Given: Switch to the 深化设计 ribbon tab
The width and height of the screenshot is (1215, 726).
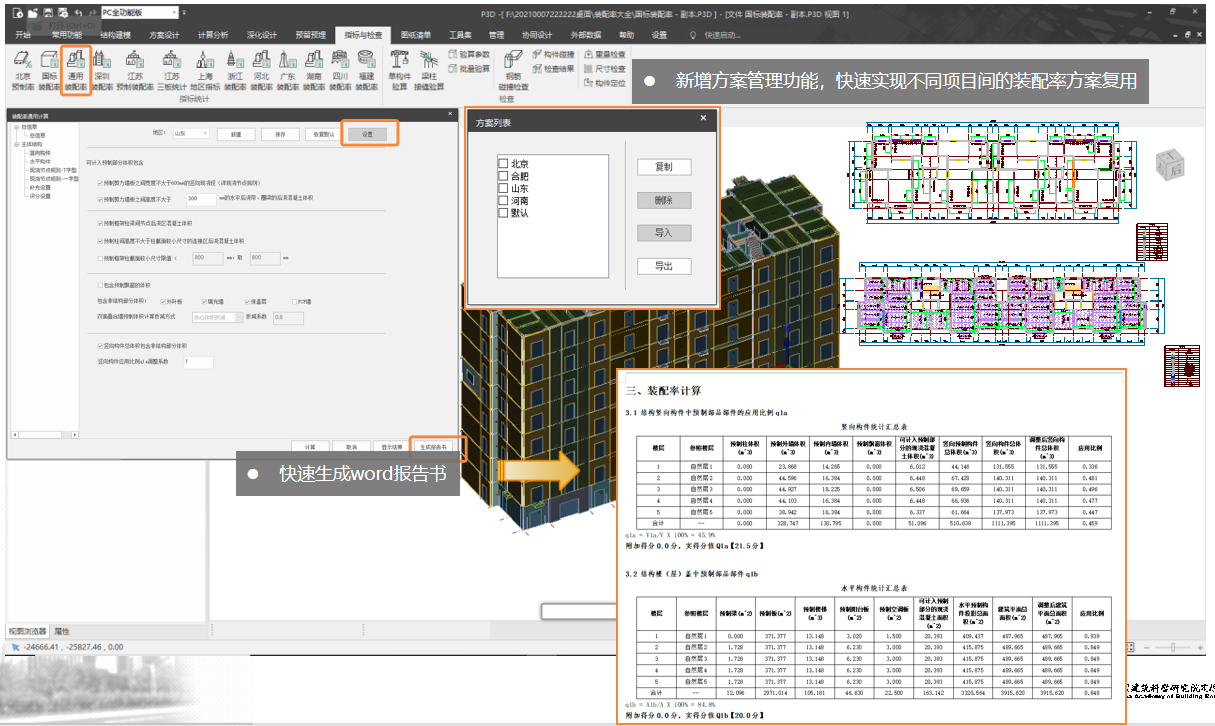Looking at the screenshot, I should (x=262, y=35).
